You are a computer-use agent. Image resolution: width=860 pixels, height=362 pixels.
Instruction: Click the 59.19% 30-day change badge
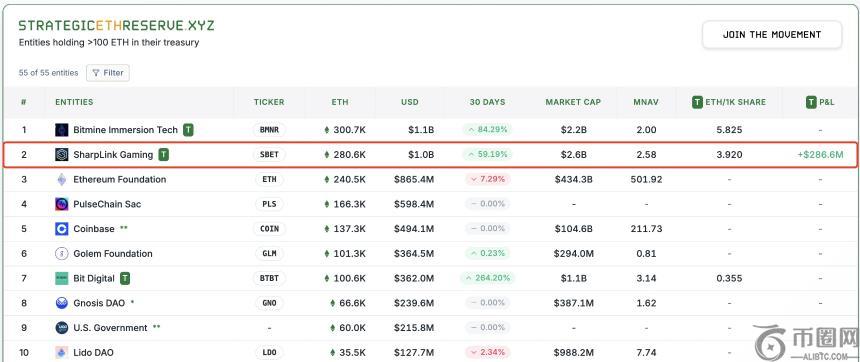488,155
